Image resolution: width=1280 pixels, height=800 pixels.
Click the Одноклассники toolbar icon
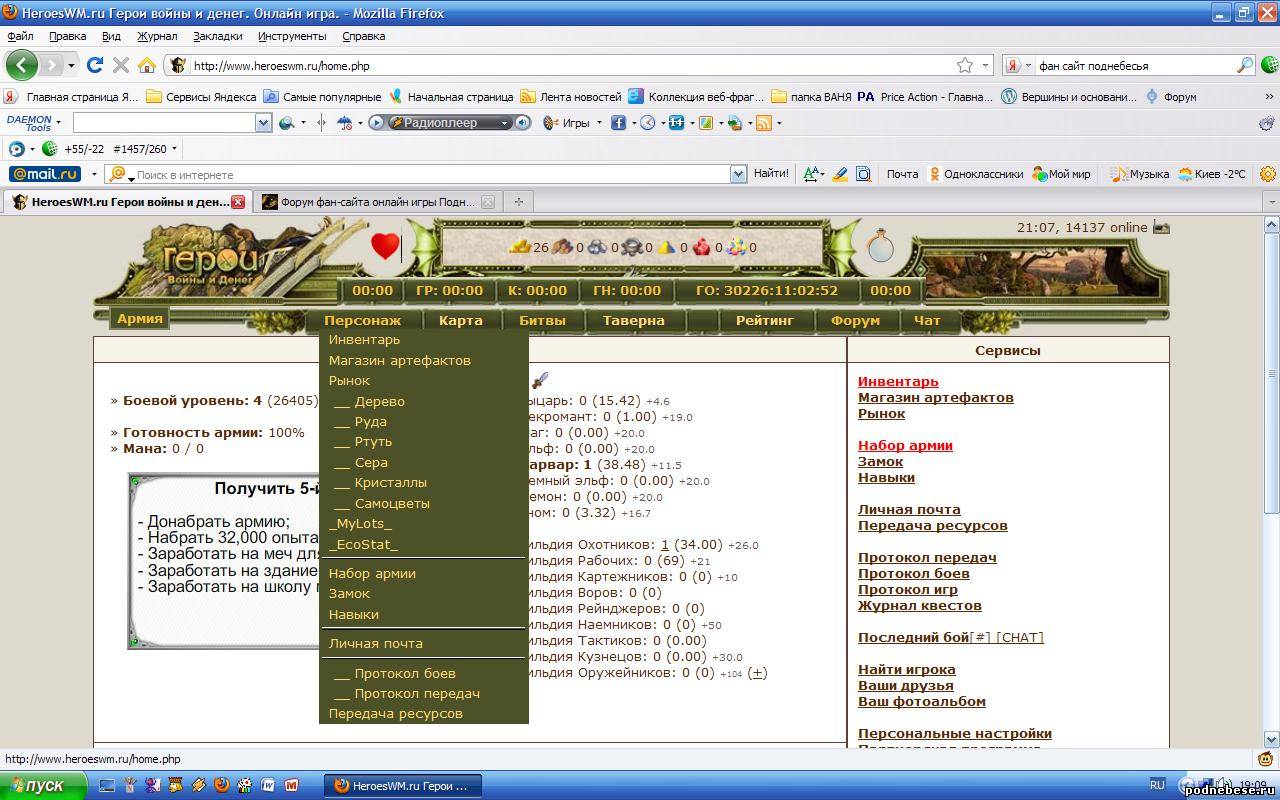coord(936,173)
